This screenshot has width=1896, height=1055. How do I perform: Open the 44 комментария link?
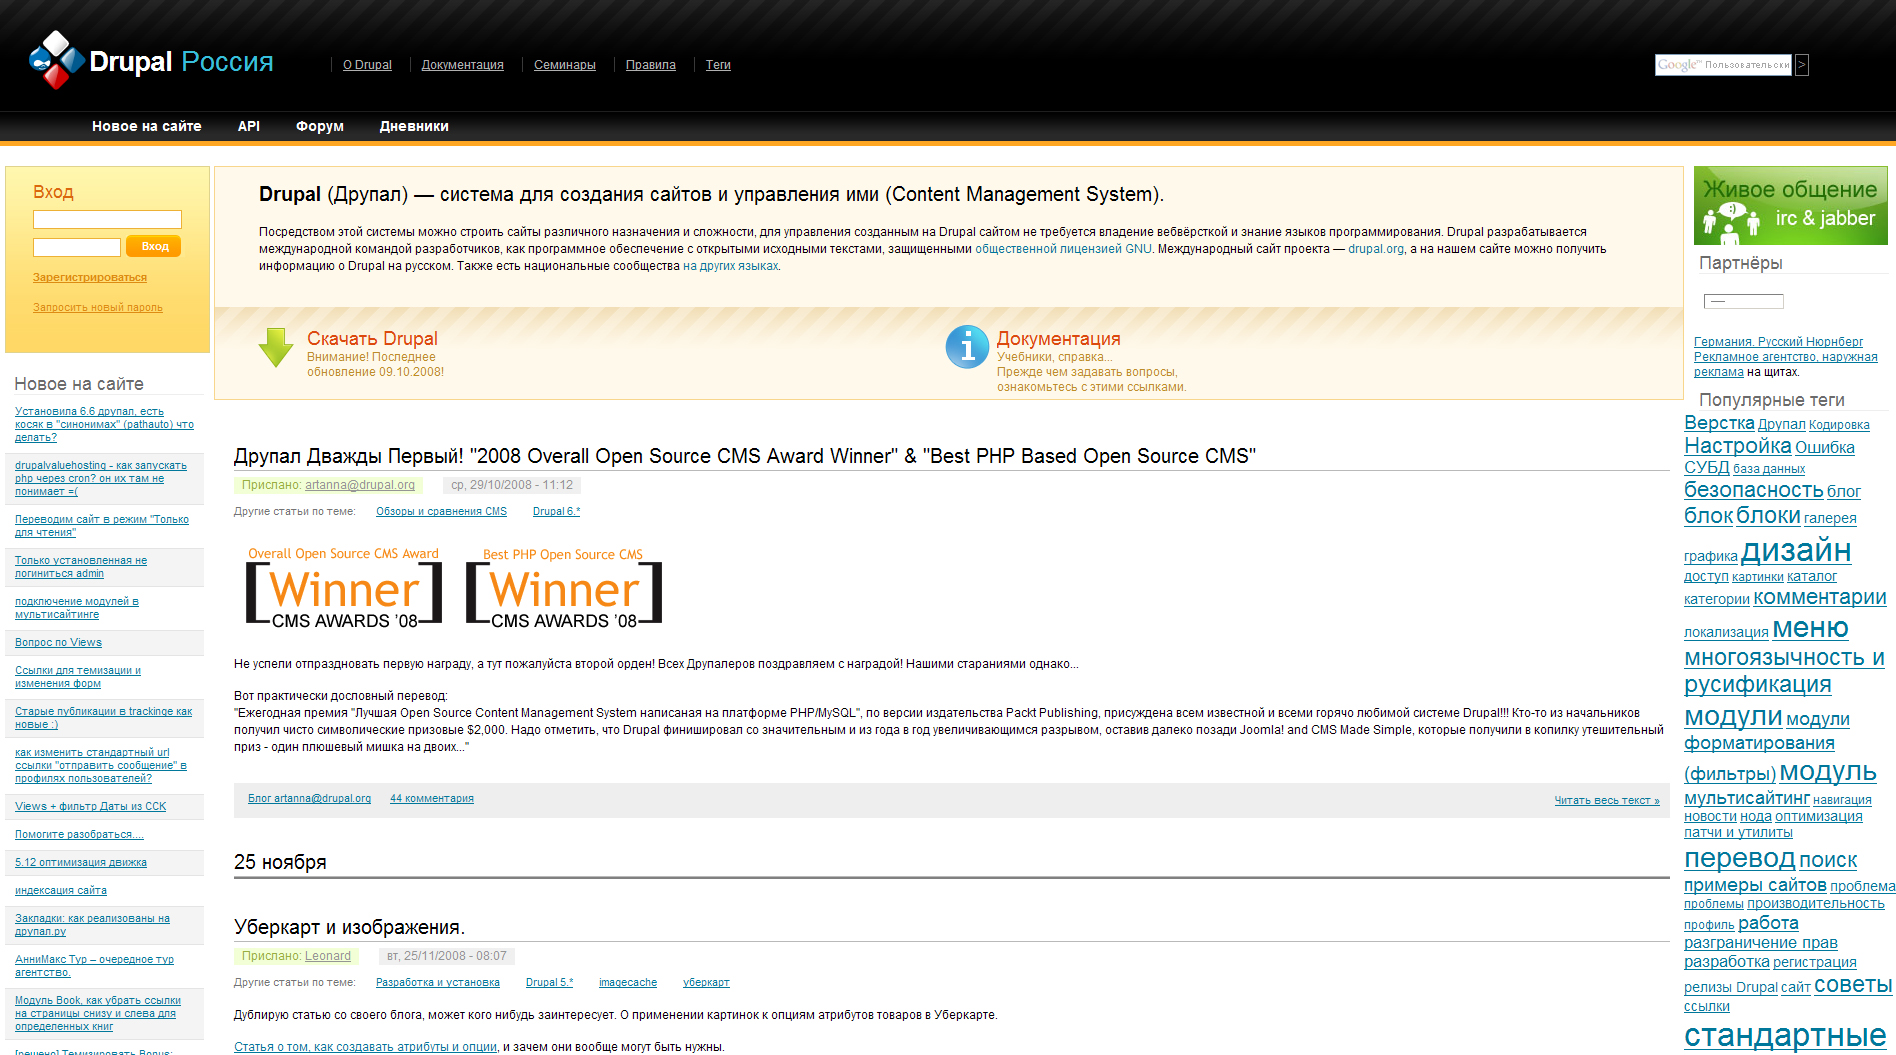[x=432, y=798]
